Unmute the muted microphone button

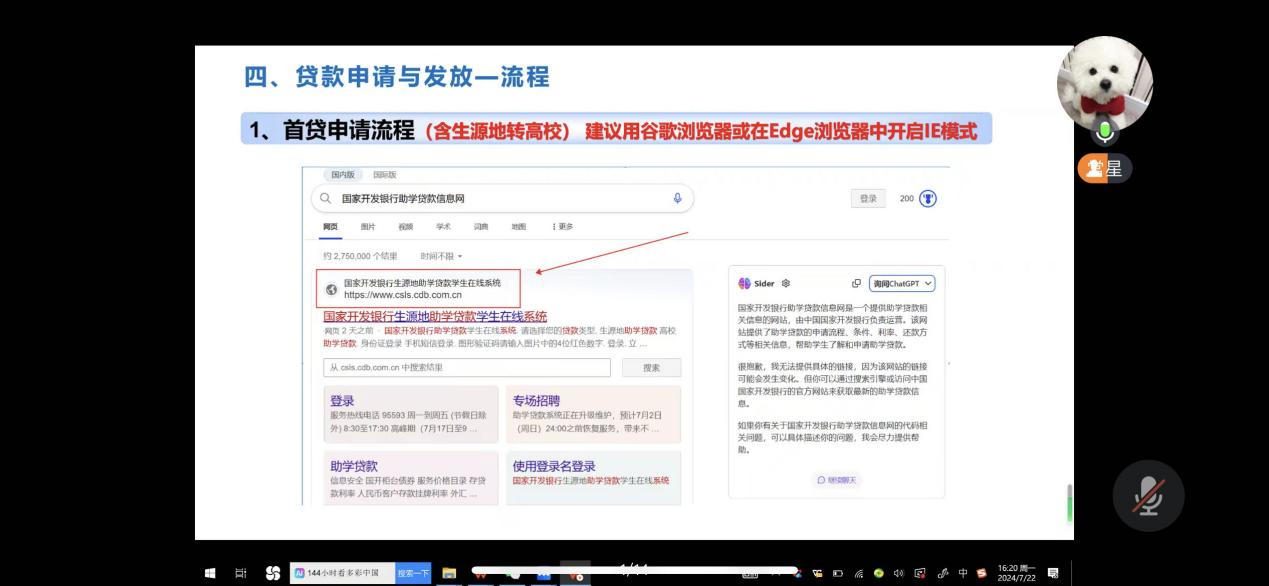coord(1148,496)
